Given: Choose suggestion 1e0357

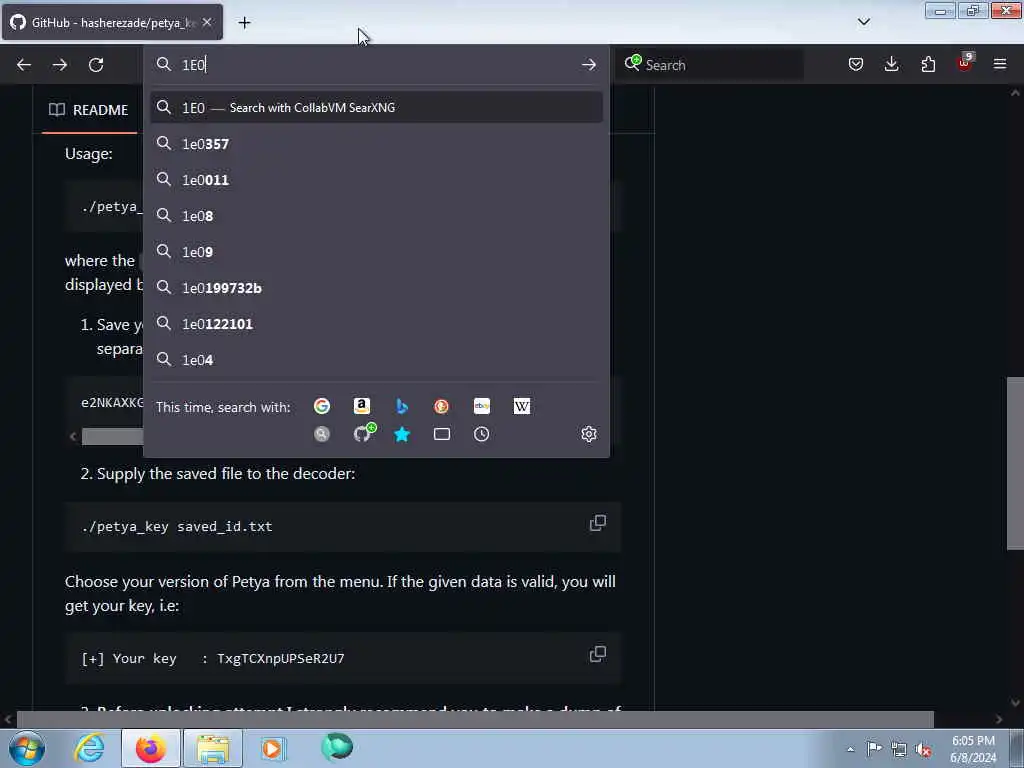Looking at the screenshot, I should [x=376, y=144].
